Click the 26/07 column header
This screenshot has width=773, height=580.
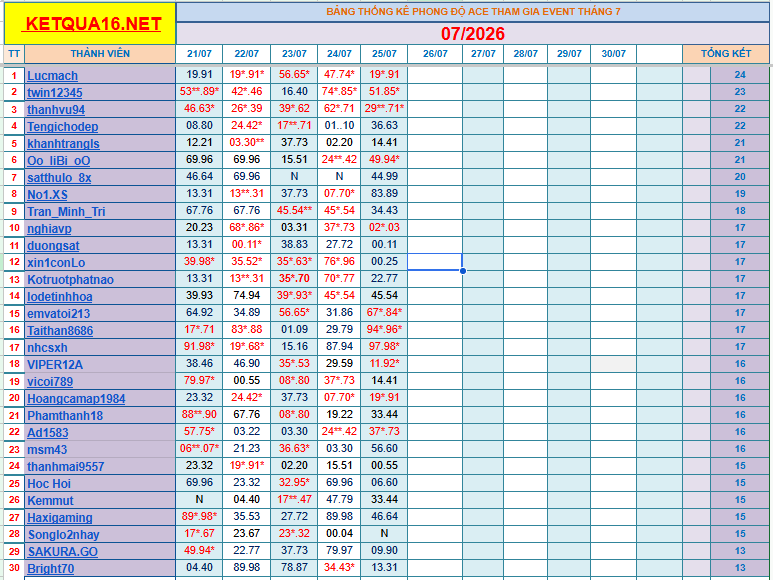435,54
